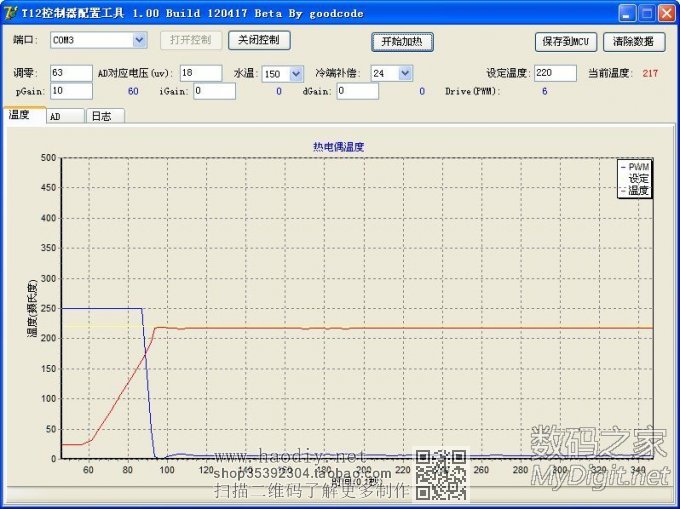The height and width of the screenshot is (509, 680).
Task: Maximize the T12 configuration tool window
Action: click(x=645, y=13)
